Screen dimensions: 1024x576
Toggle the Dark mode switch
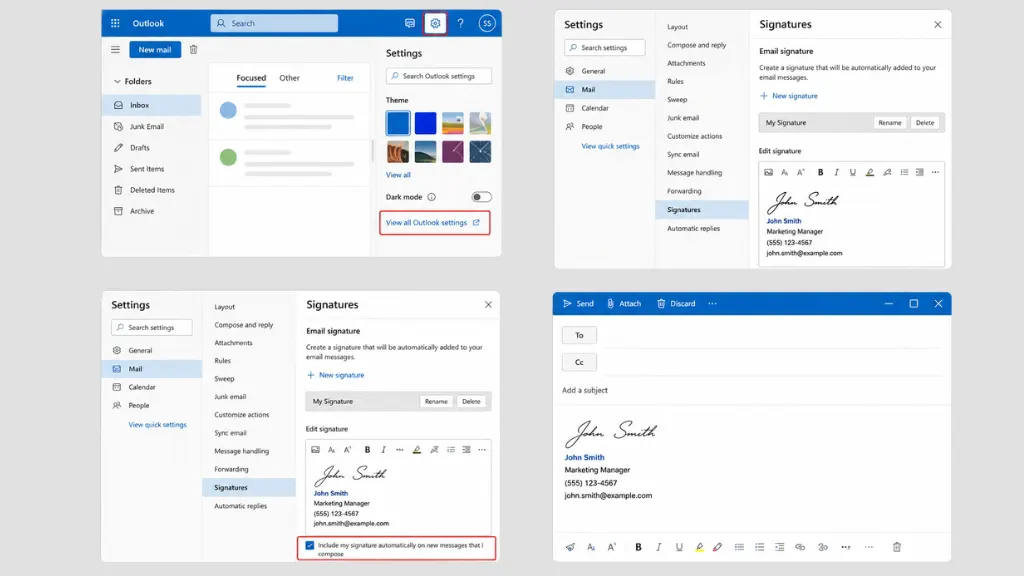(481, 197)
